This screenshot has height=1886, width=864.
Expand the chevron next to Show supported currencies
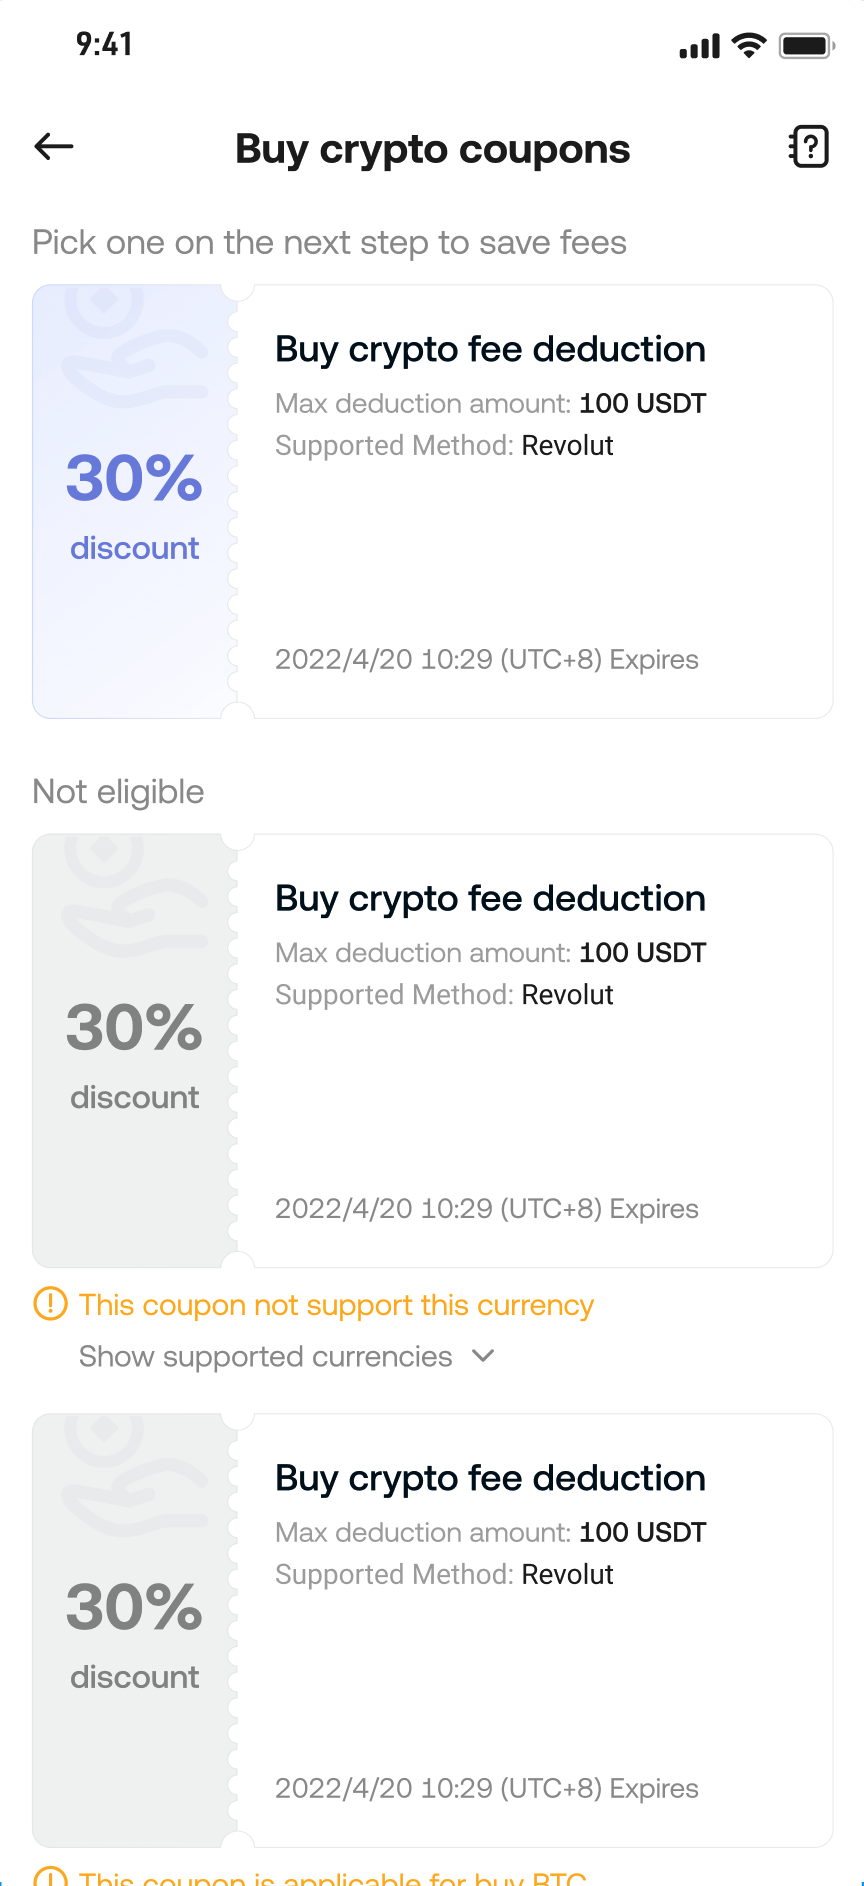pyautogui.click(x=484, y=1356)
